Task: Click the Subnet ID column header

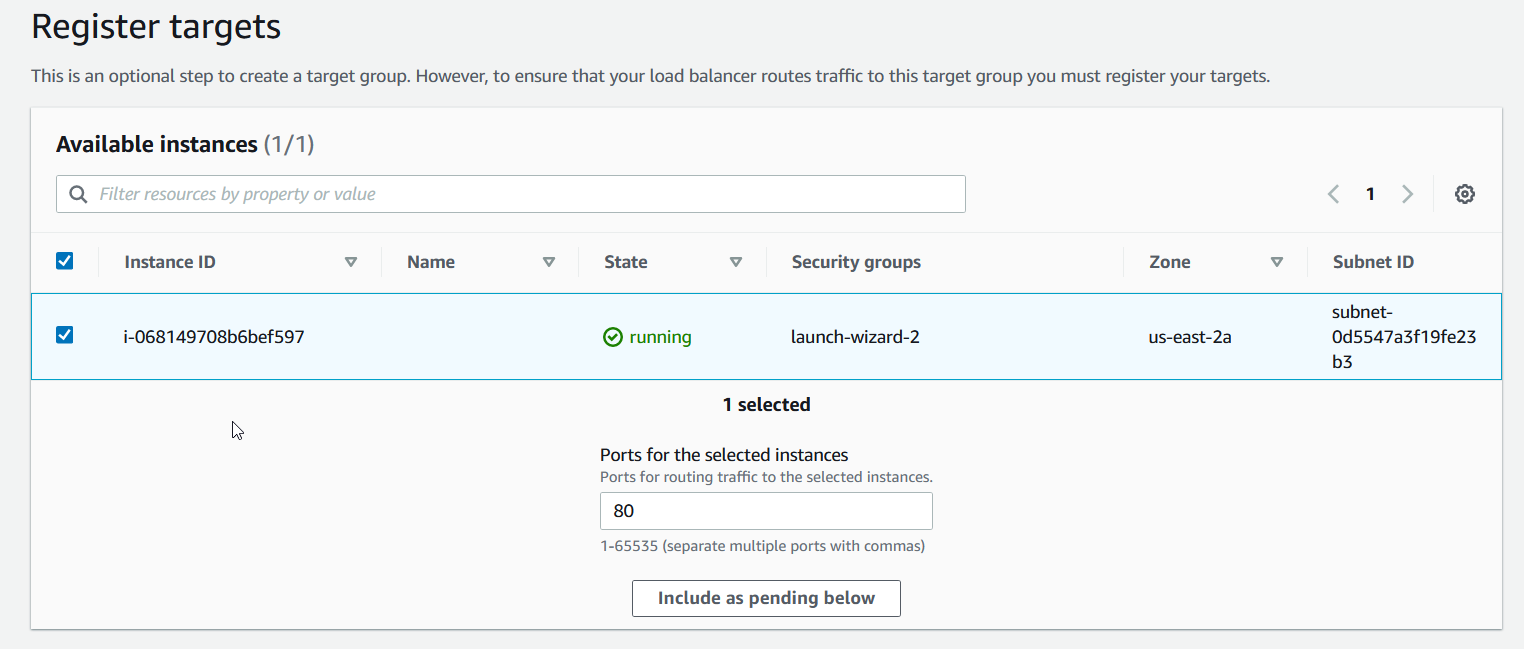Action: click(x=1373, y=262)
